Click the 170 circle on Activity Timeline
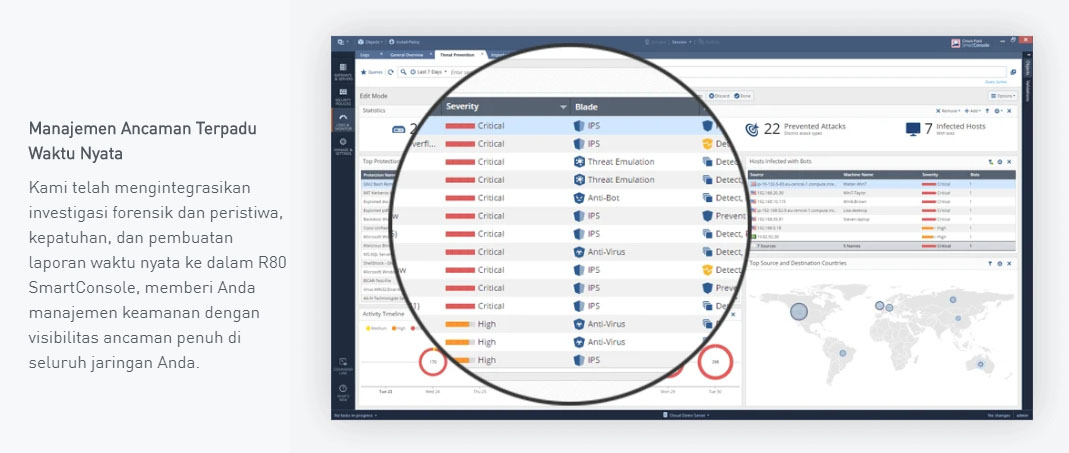Viewport: 1069px width, 453px height. point(432,362)
